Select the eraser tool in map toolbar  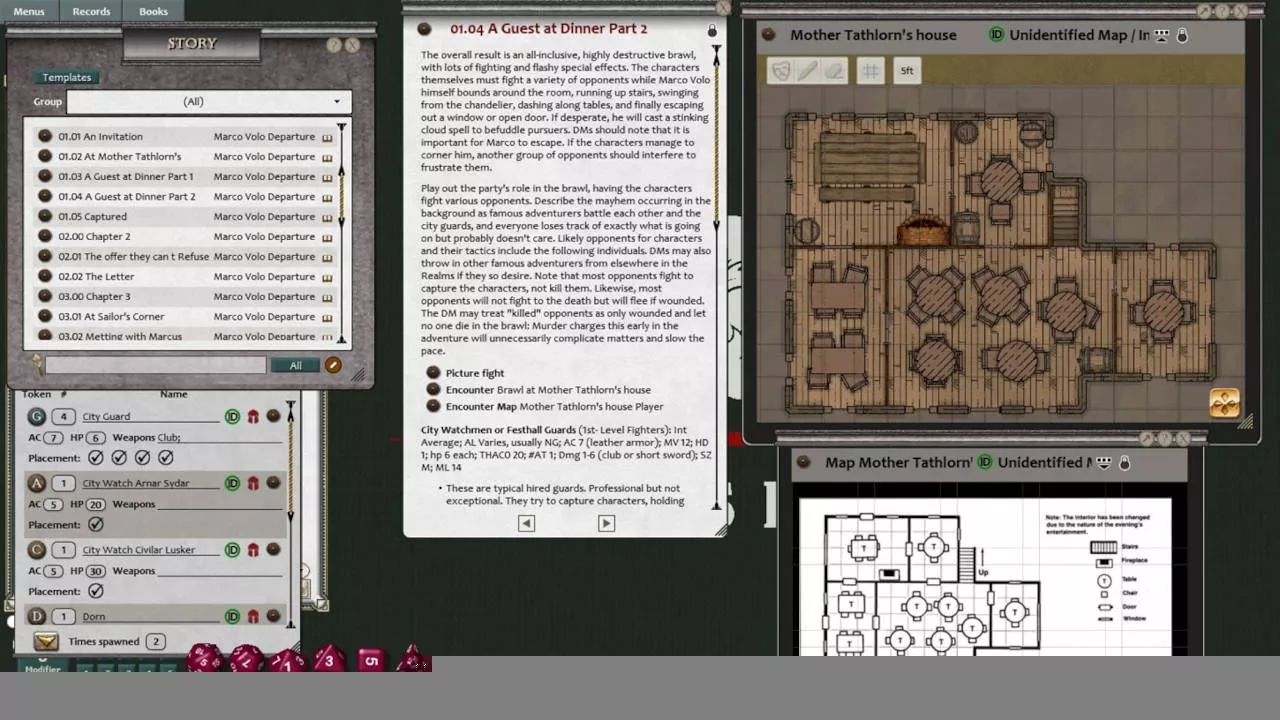tap(834, 71)
